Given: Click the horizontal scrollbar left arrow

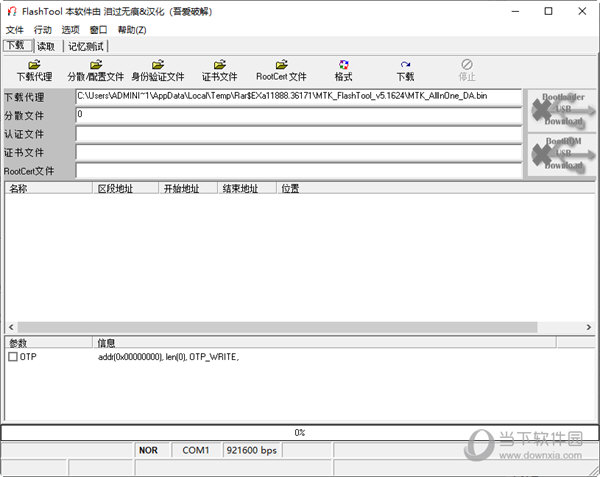Looking at the screenshot, I should click(x=11, y=327).
